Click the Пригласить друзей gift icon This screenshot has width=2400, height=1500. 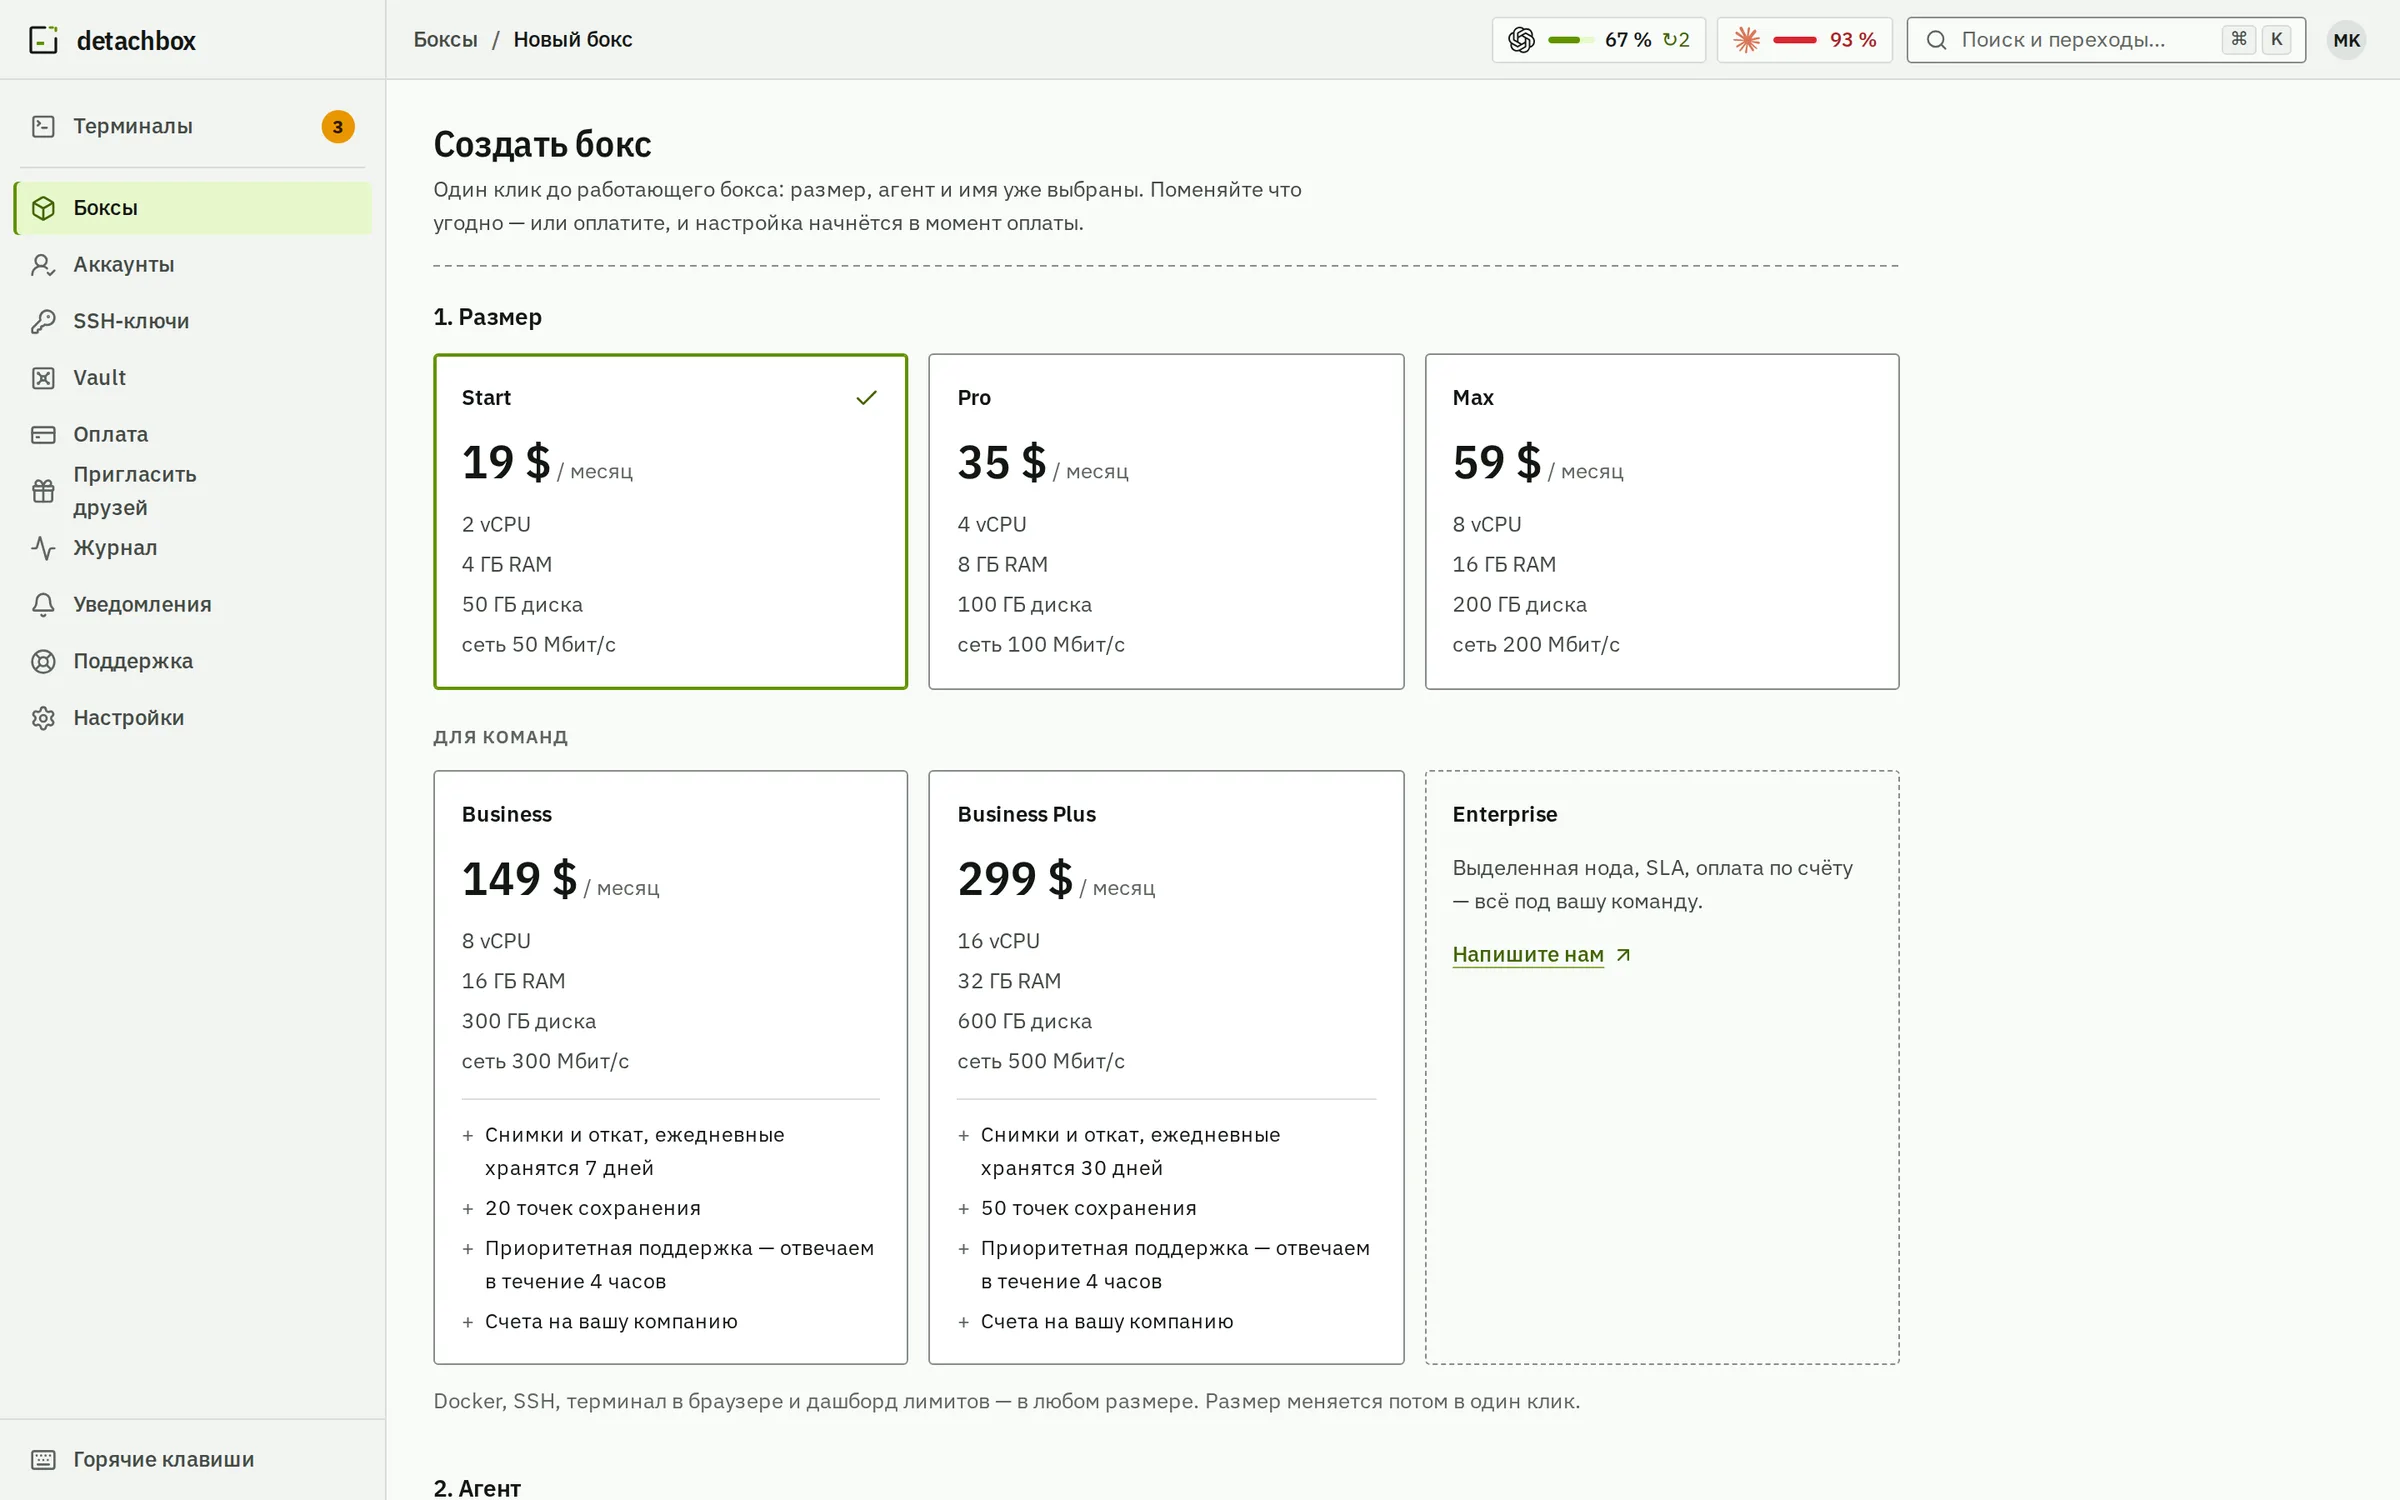(43, 491)
